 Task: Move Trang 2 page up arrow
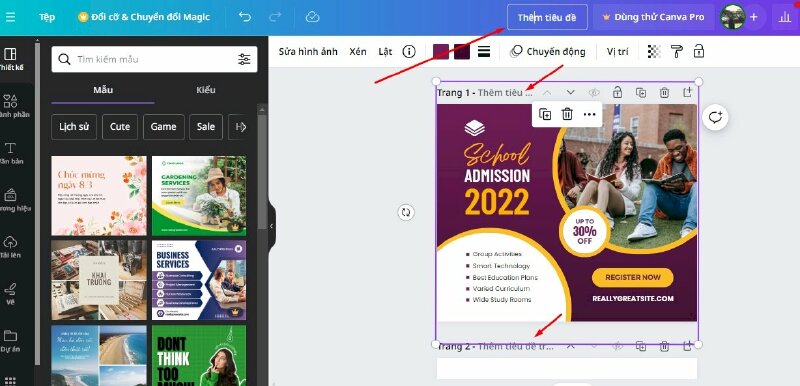[570, 346]
